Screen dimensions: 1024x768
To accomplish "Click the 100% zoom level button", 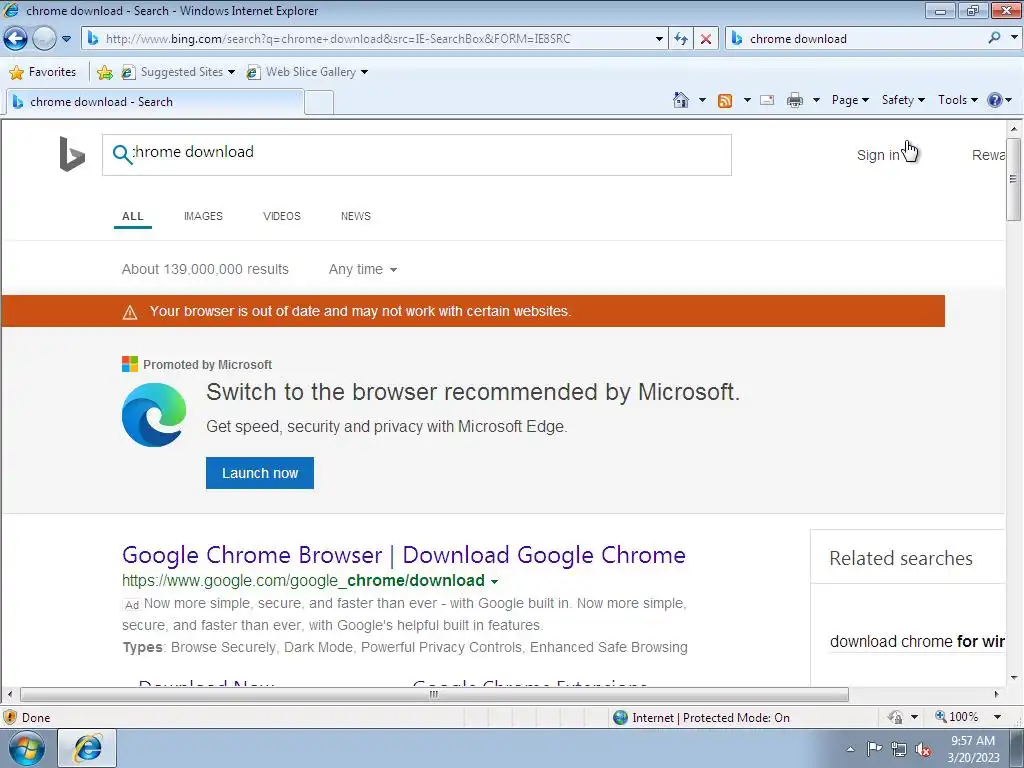I will (957, 717).
